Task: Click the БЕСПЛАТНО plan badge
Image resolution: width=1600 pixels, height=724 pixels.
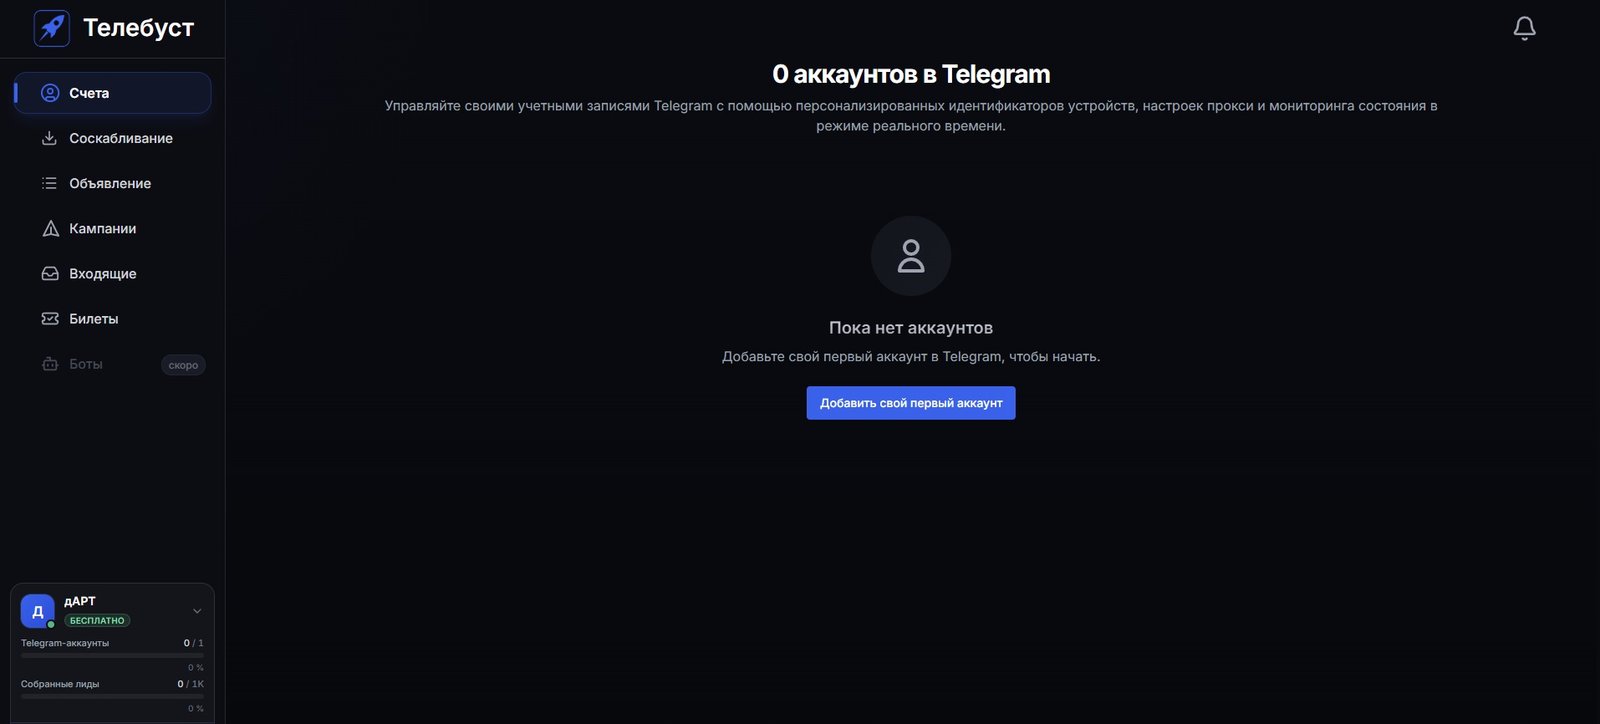Action: (97, 620)
